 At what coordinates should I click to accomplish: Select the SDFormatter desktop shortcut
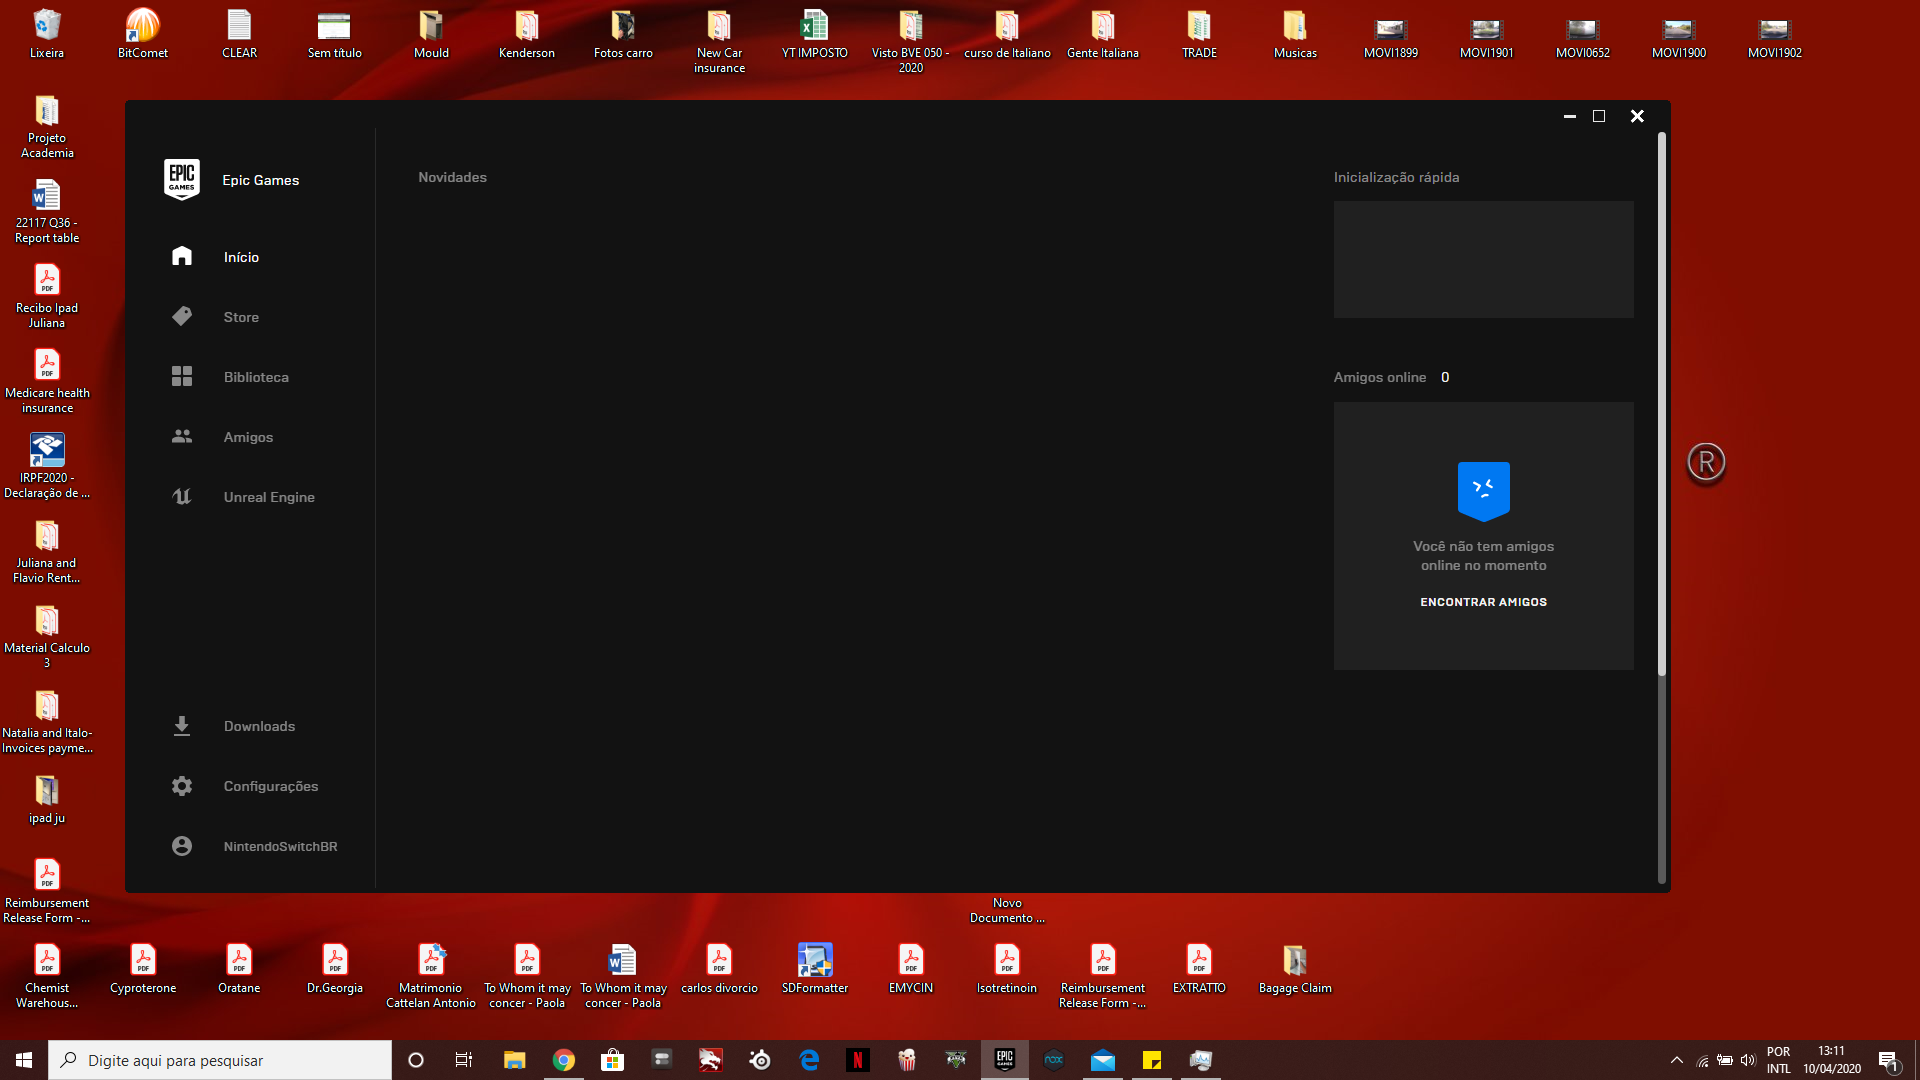tap(815, 968)
